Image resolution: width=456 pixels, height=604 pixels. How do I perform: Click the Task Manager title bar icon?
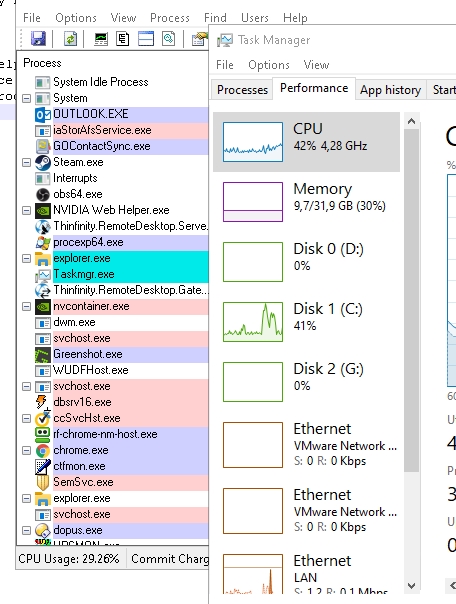click(x=225, y=40)
